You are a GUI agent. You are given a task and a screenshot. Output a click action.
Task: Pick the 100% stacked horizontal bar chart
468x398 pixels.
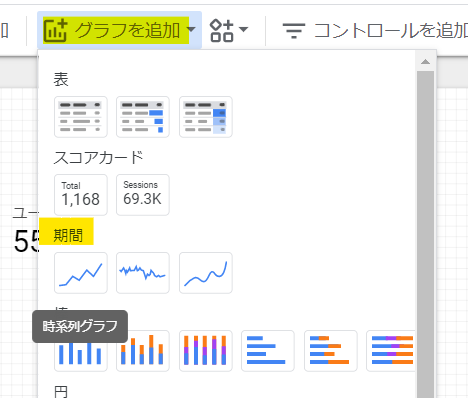pyautogui.click(x=391, y=351)
